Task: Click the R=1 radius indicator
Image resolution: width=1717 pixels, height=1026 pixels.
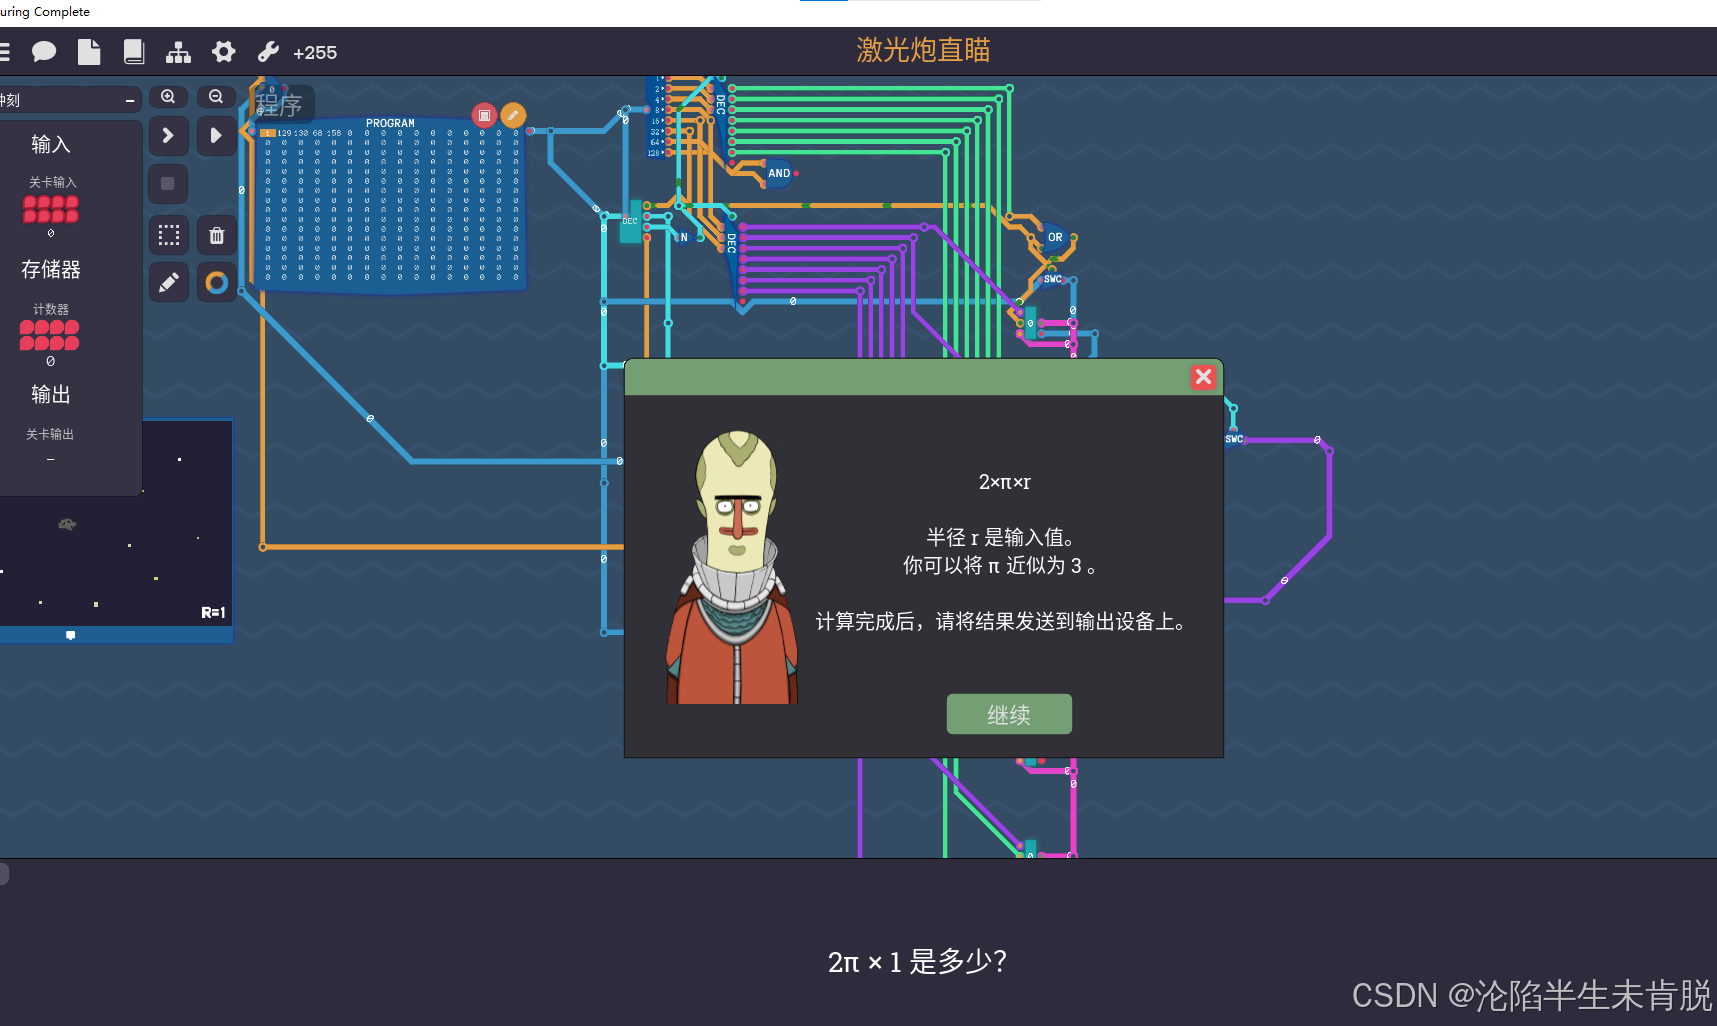Action: 213,612
